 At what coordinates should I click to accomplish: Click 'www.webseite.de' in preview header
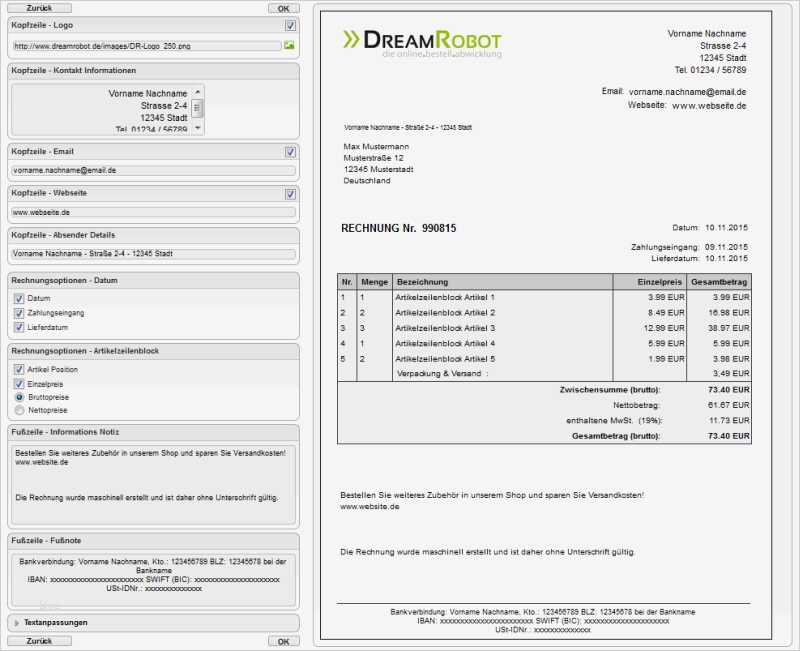[709, 106]
